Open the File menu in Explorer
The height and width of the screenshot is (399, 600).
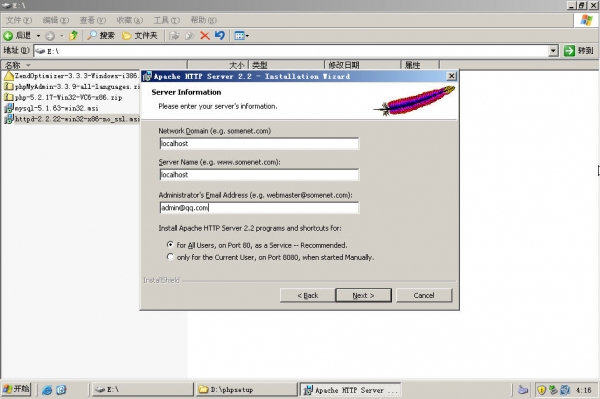tap(19, 20)
